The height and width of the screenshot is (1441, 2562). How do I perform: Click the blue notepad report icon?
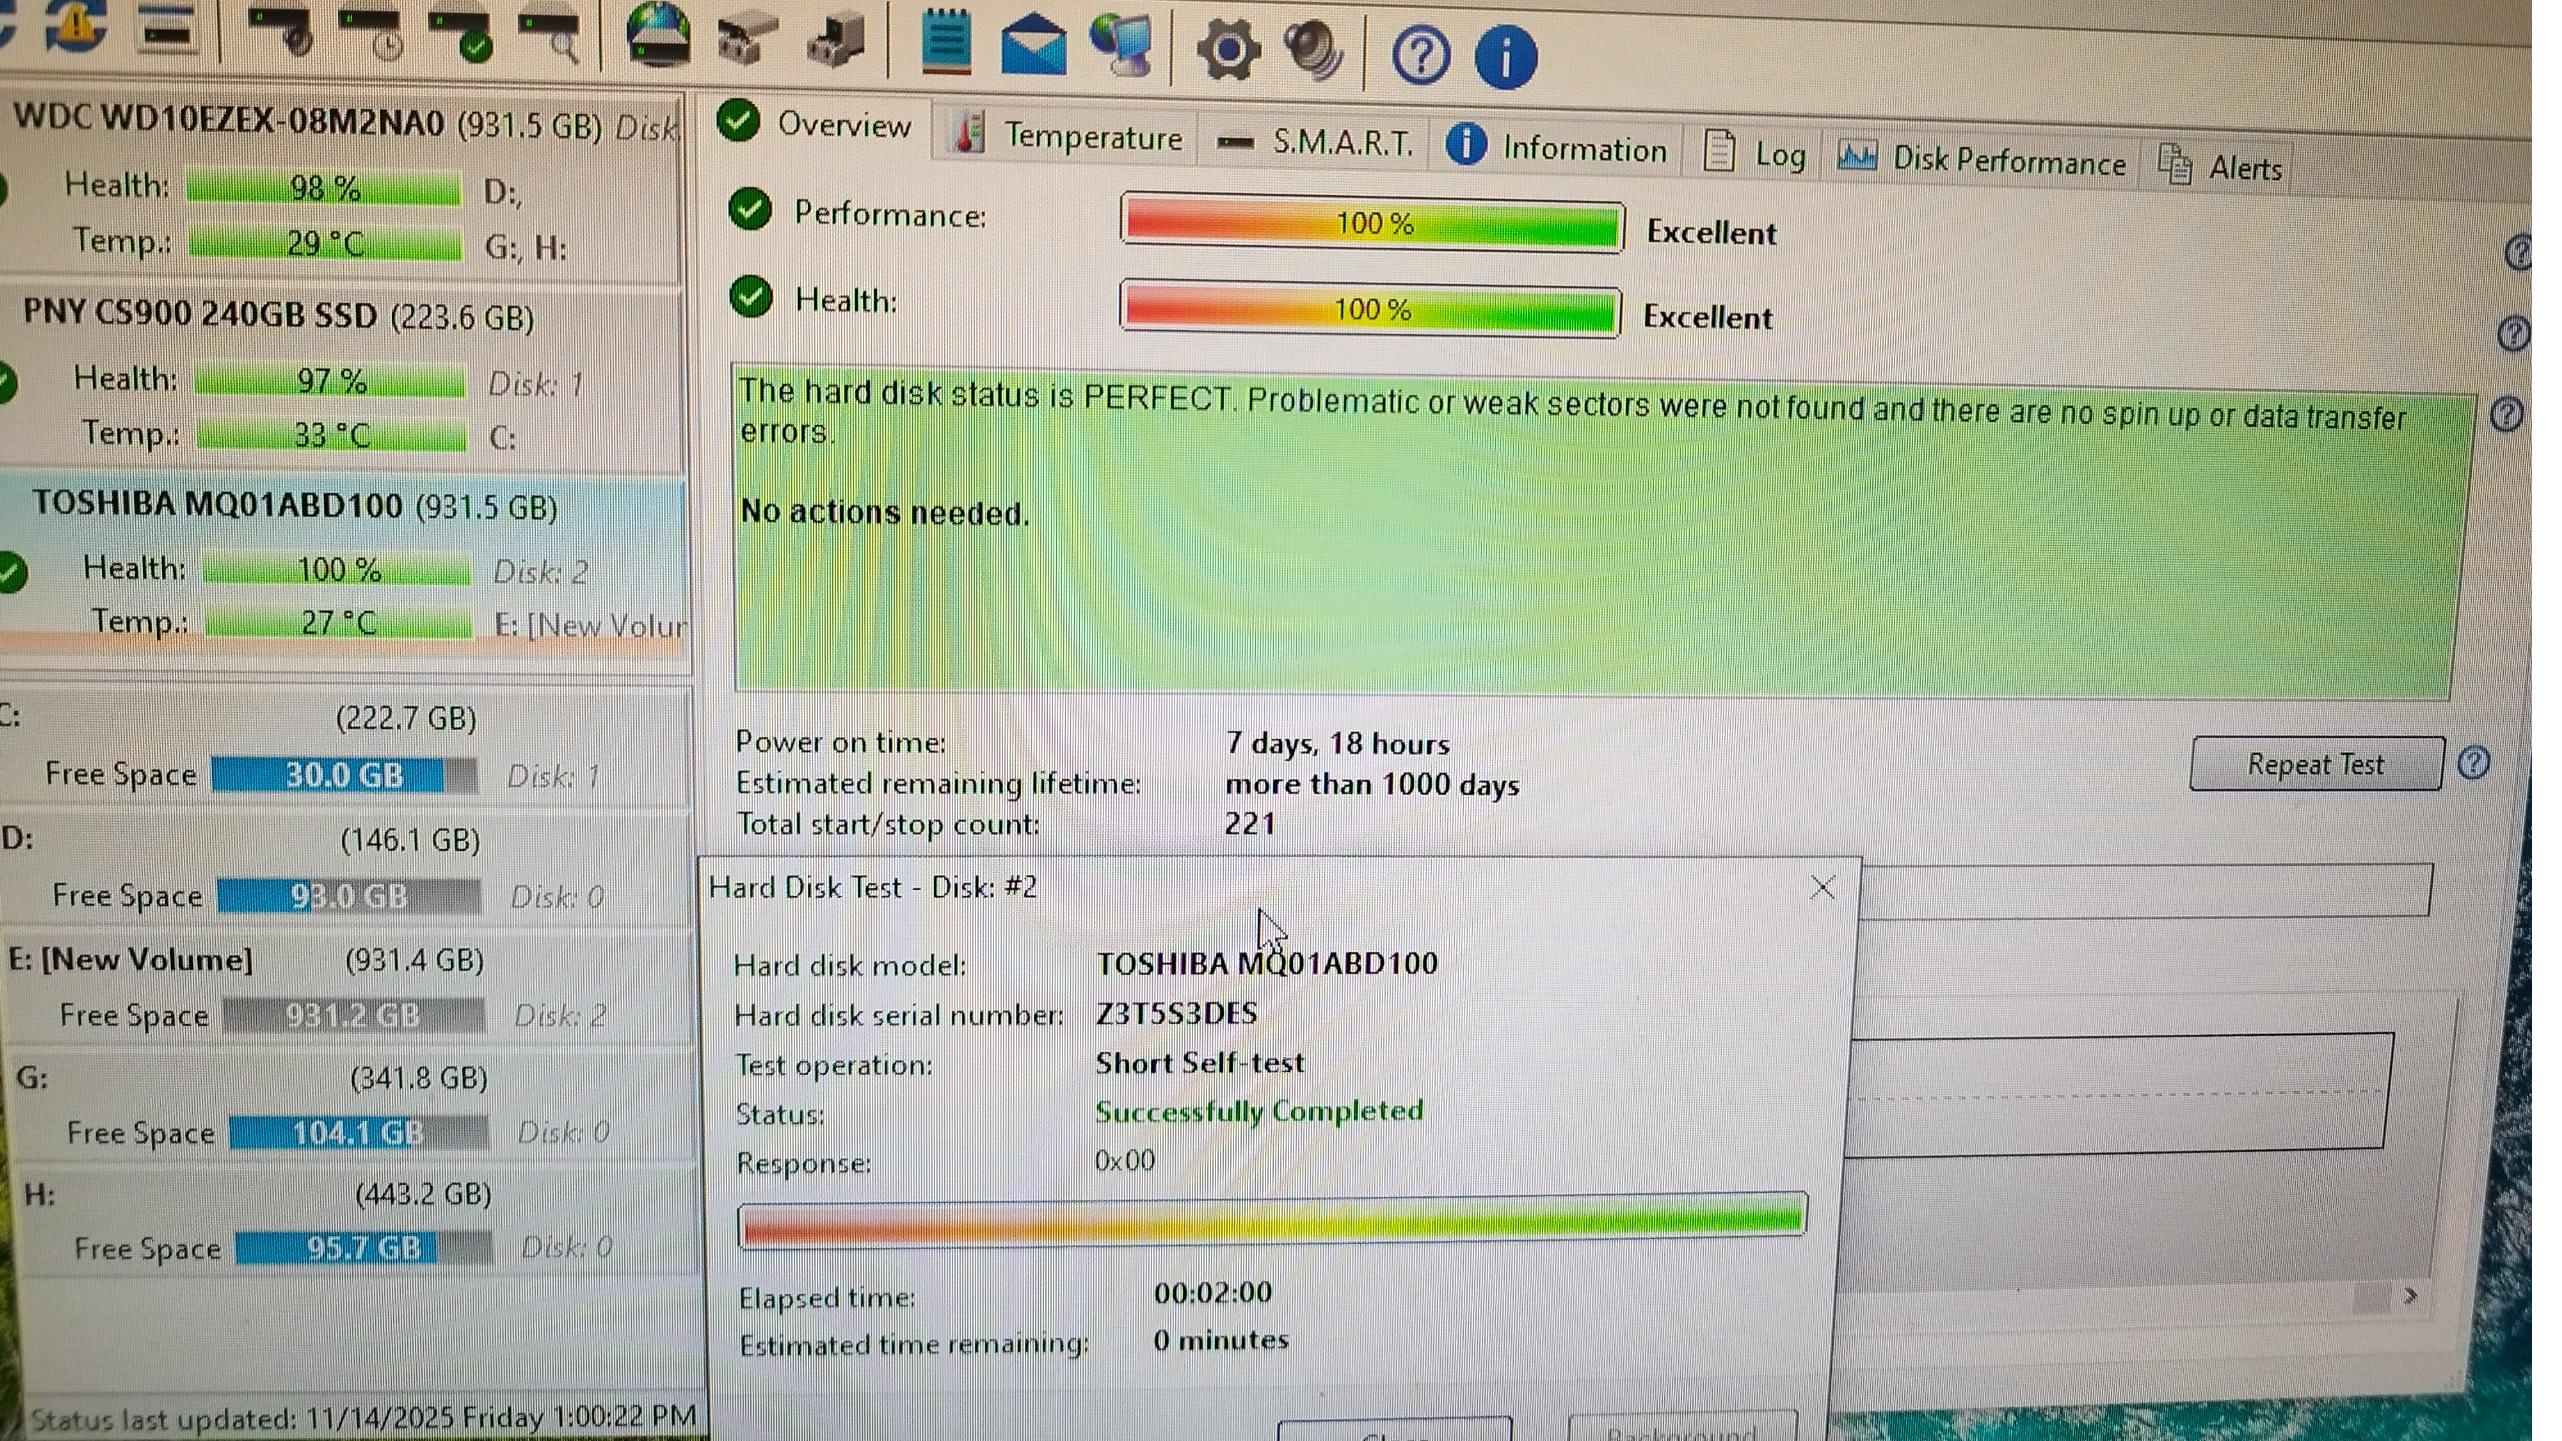[x=945, y=42]
